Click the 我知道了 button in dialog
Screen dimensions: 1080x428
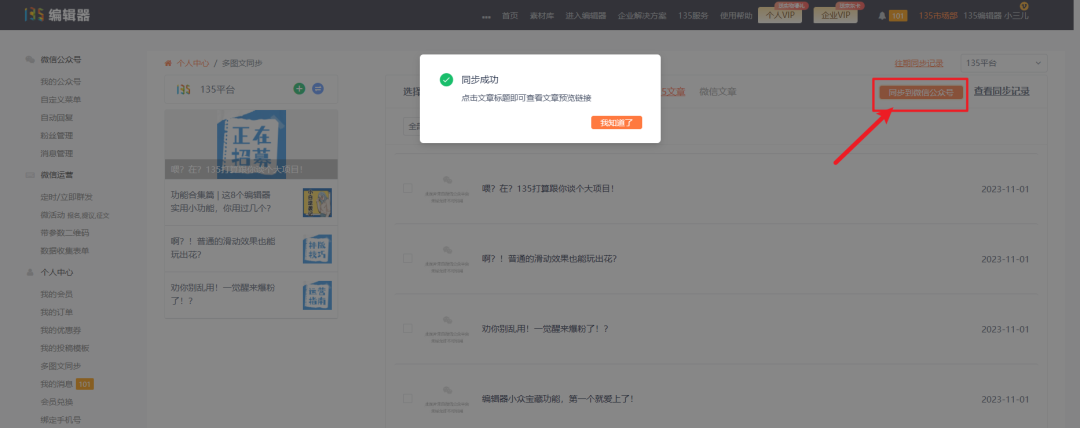pyautogui.click(x=616, y=122)
